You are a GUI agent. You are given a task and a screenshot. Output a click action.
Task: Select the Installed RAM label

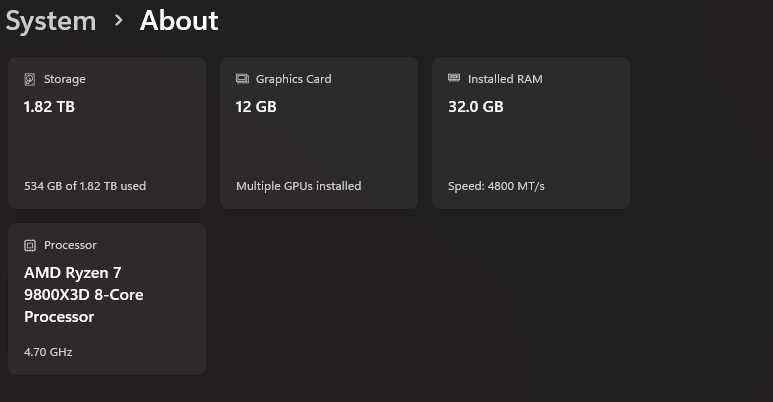[x=505, y=79]
